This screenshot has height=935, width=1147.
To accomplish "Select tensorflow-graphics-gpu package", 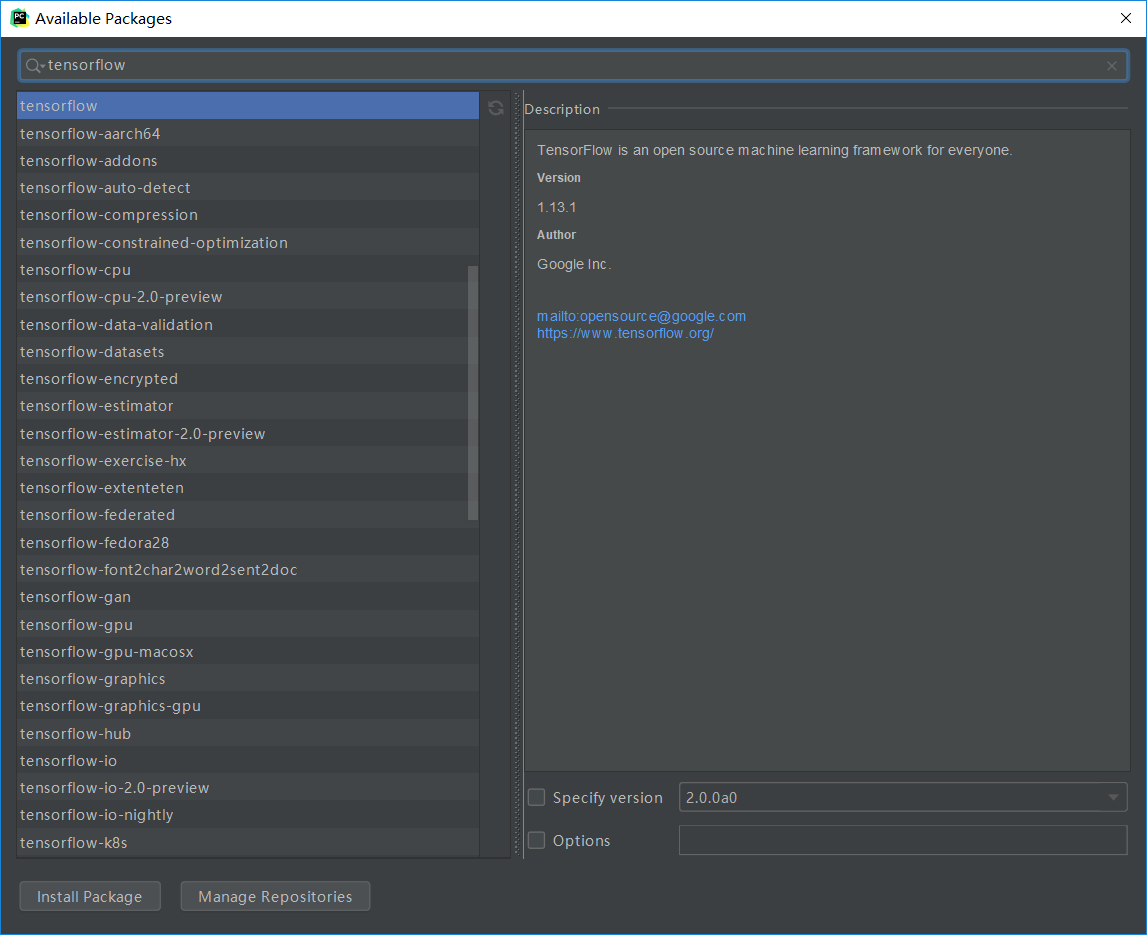I will (248, 706).
